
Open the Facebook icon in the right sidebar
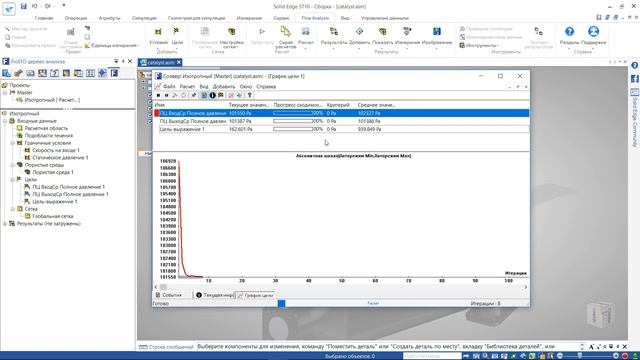click(x=635, y=78)
